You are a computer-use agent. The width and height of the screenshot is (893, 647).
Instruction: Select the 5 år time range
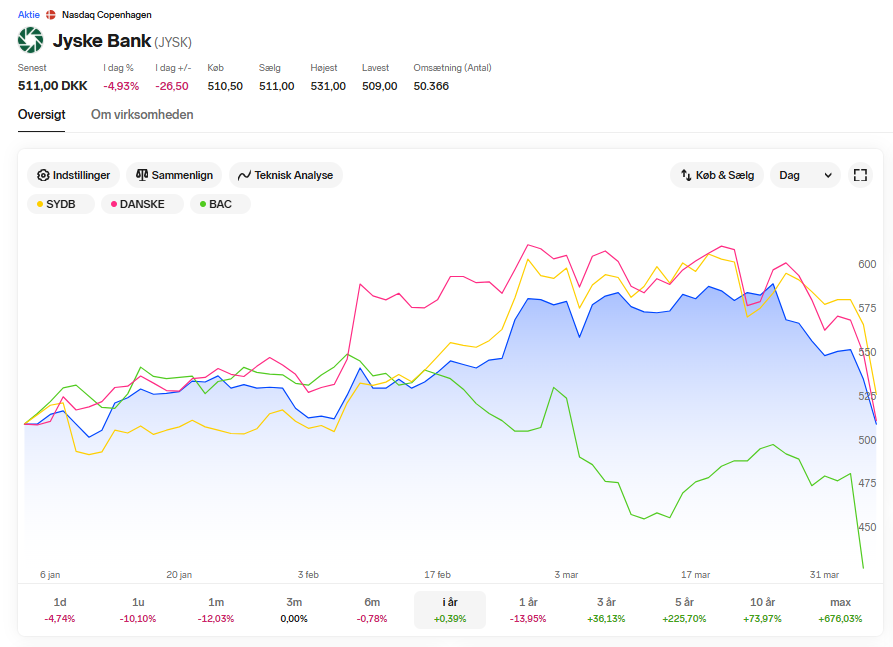point(684,609)
